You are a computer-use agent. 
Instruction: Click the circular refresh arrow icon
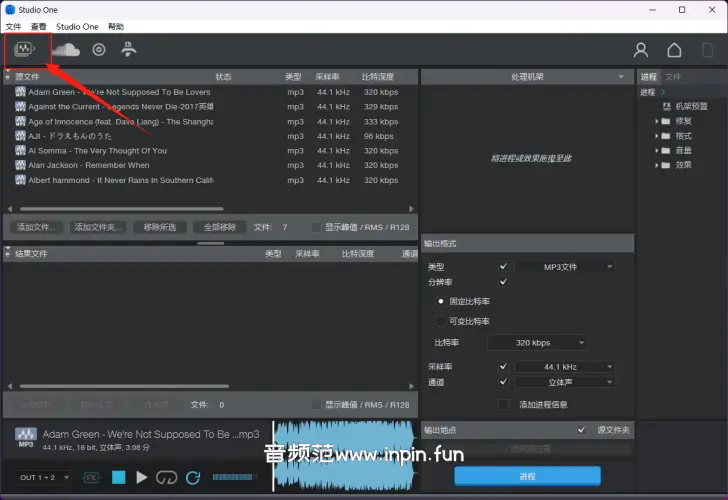tap(193, 477)
